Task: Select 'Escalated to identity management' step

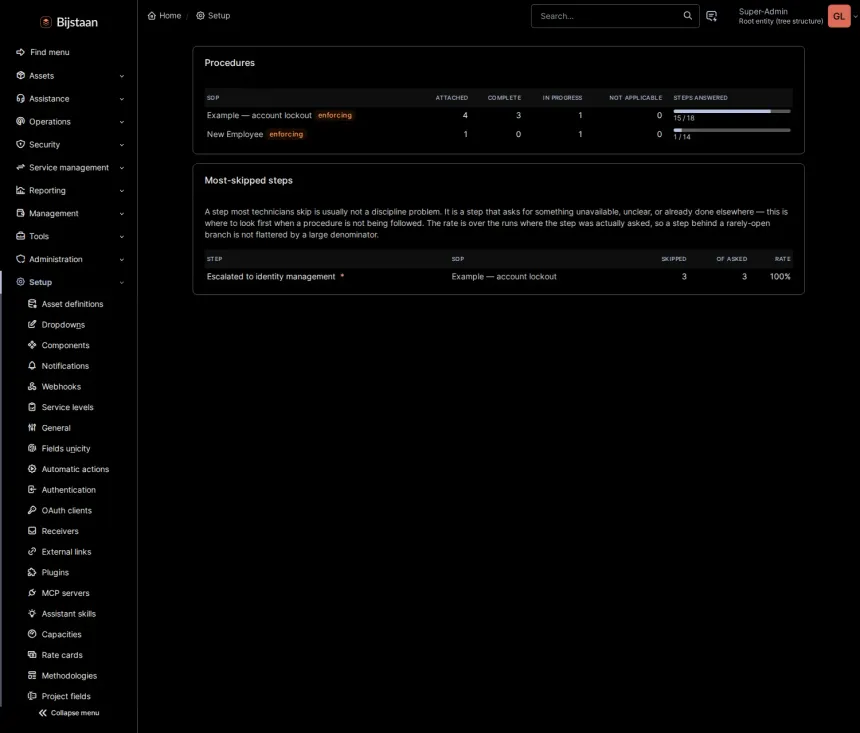Action: click(271, 277)
